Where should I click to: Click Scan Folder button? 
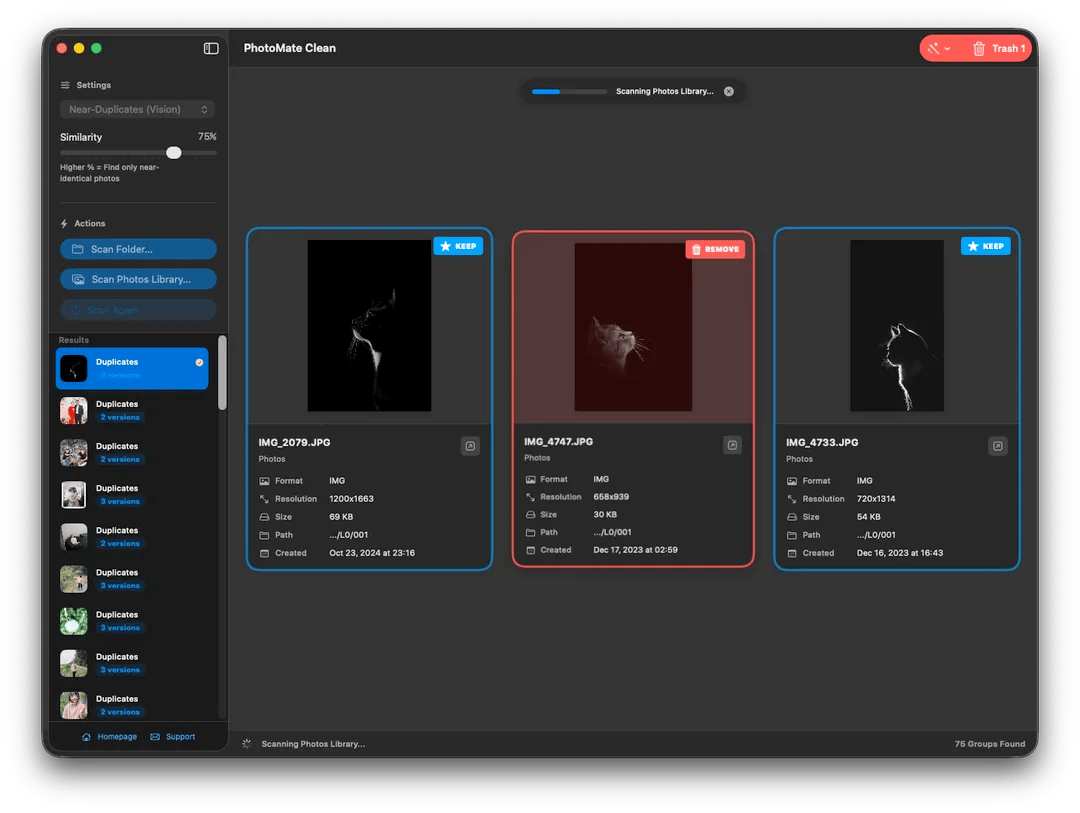[138, 249]
